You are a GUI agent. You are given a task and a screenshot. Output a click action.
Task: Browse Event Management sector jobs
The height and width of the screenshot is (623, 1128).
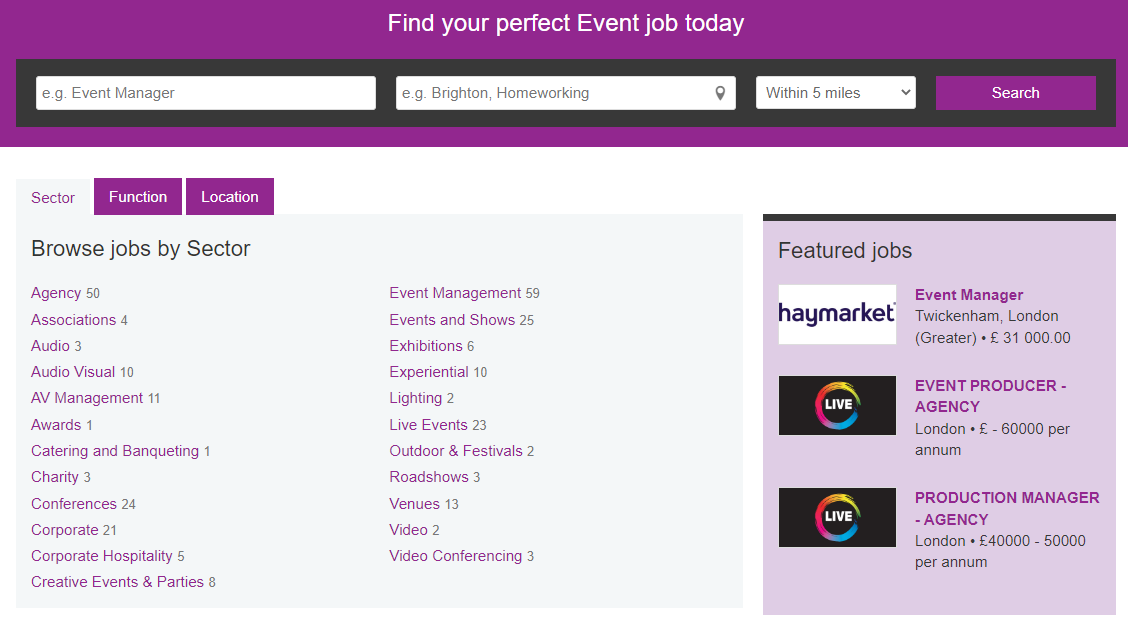point(455,292)
